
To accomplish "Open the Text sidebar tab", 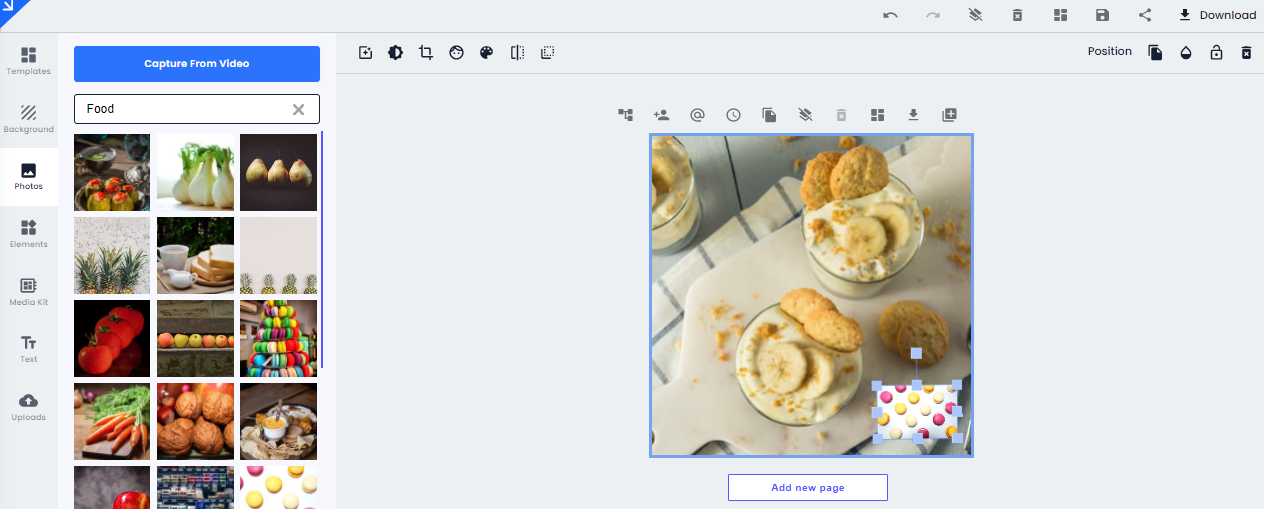I will coord(29,349).
